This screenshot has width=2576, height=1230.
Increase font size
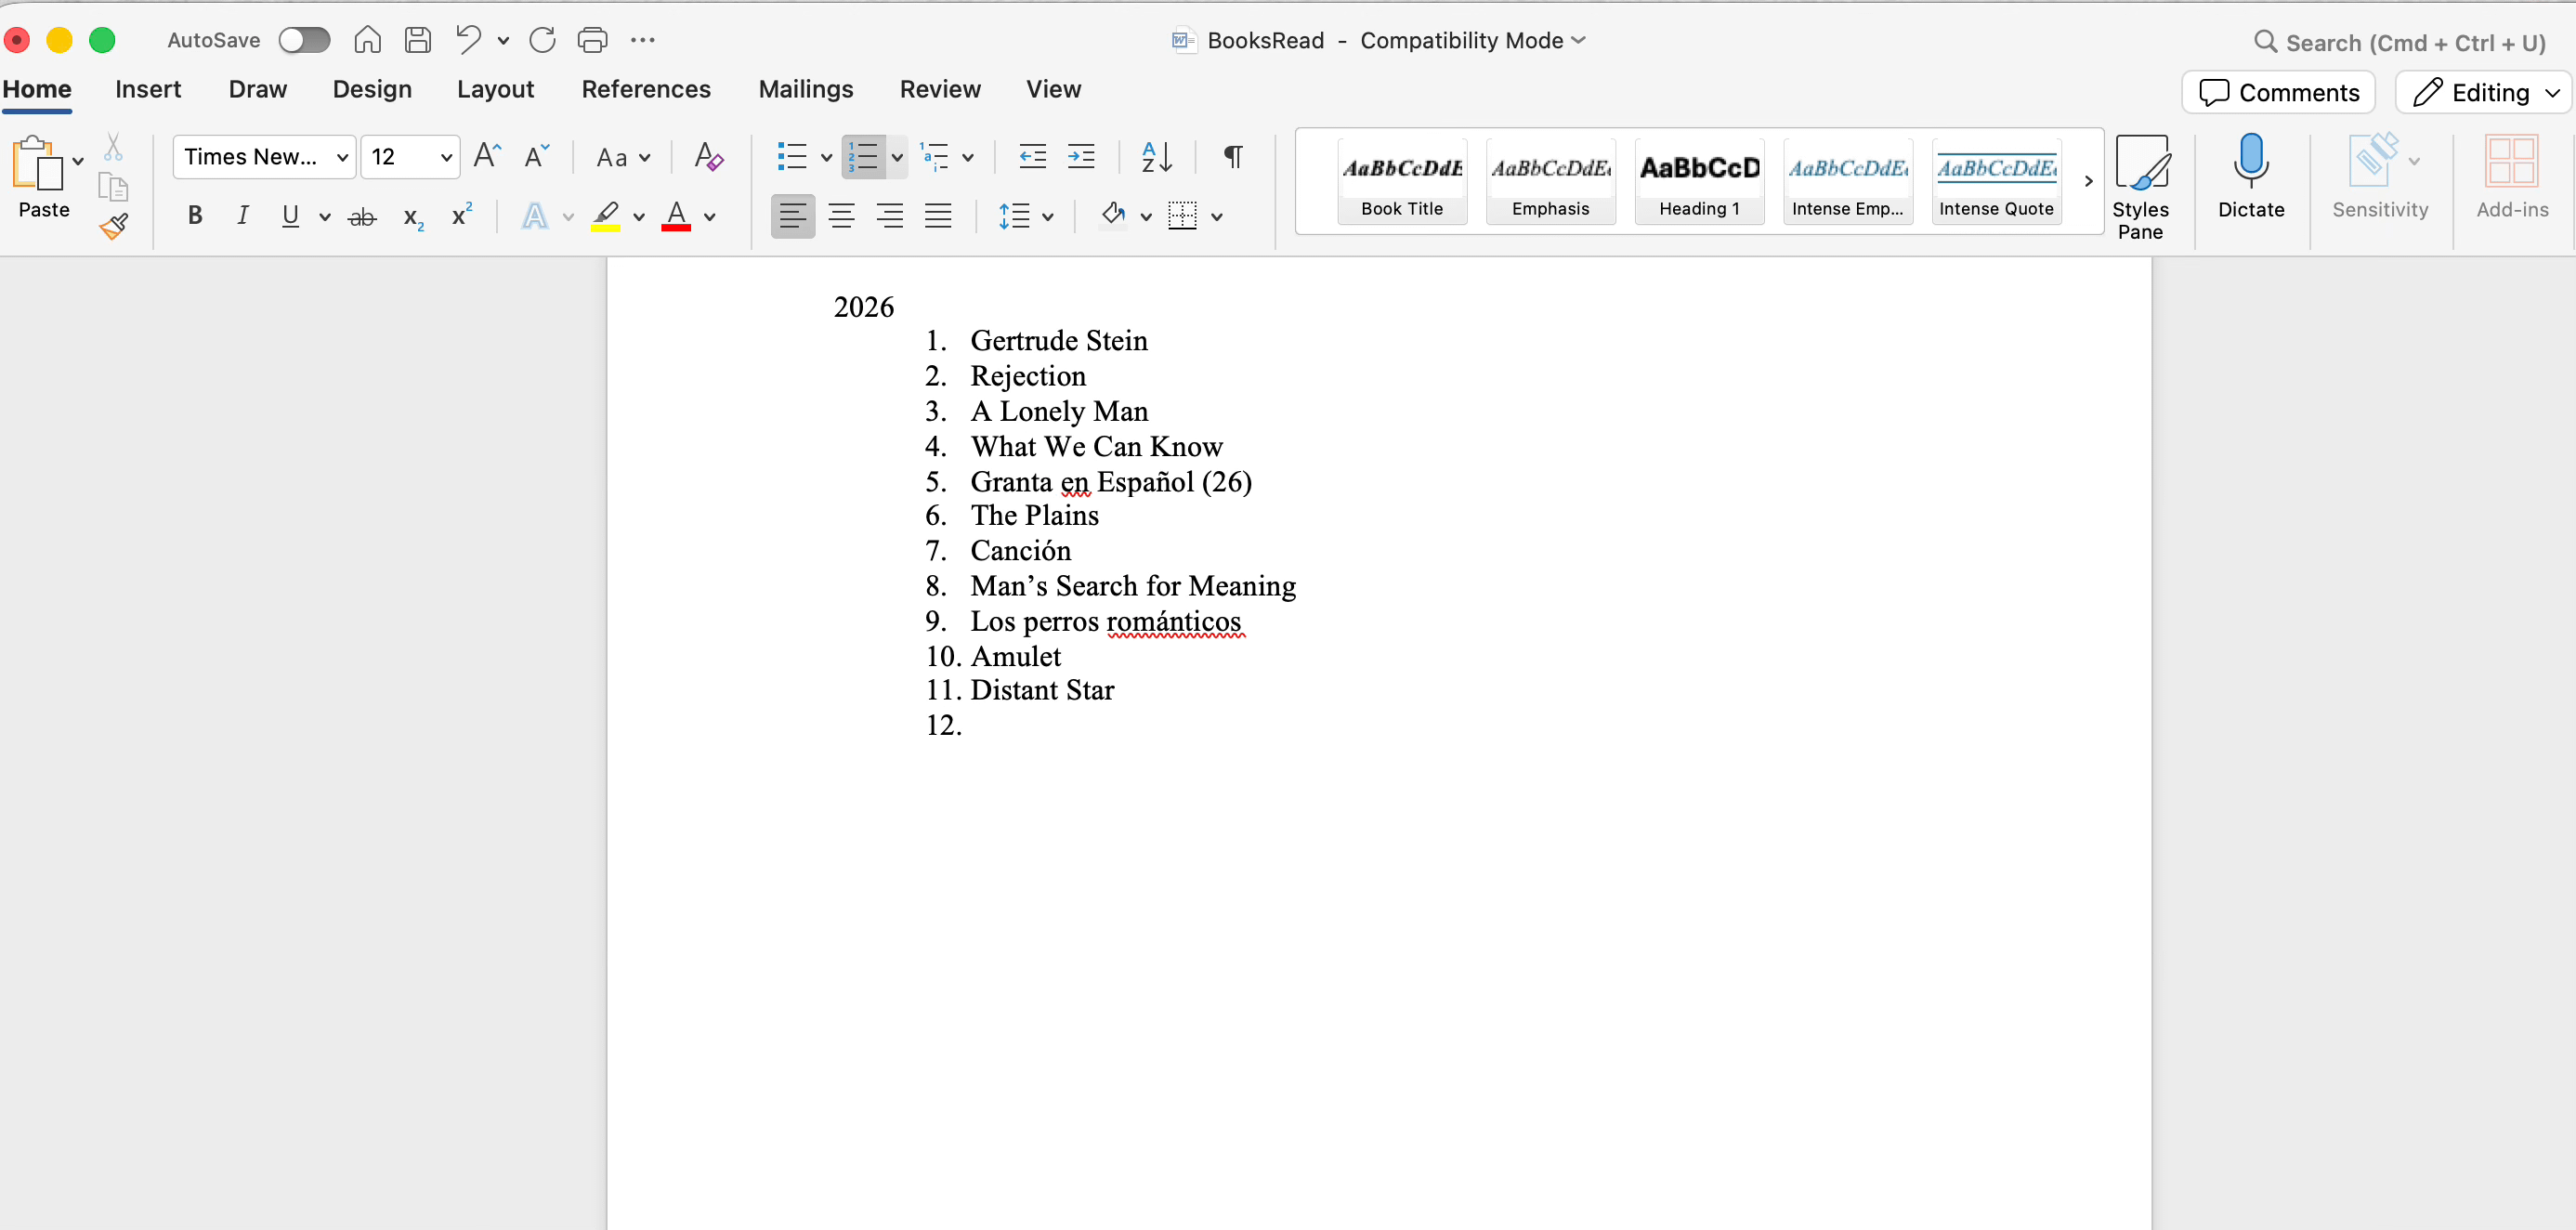pos(487,156)
